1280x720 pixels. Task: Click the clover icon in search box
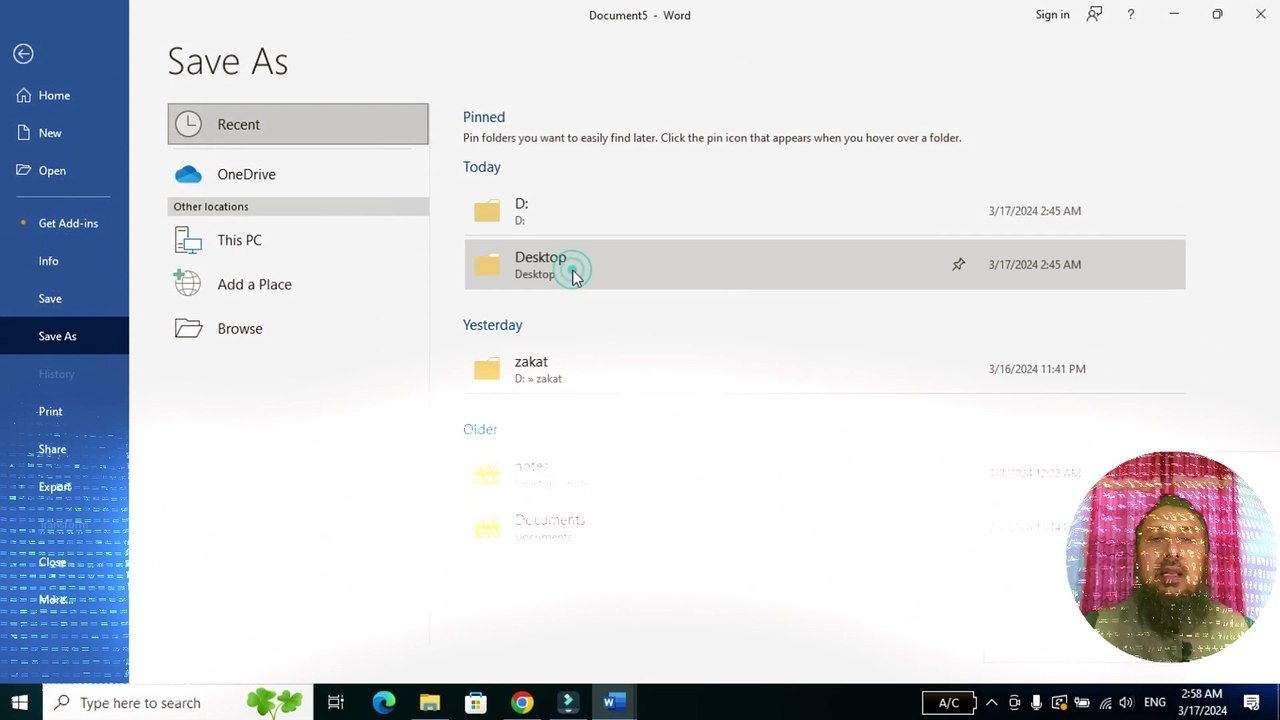[x=274, y=702]
